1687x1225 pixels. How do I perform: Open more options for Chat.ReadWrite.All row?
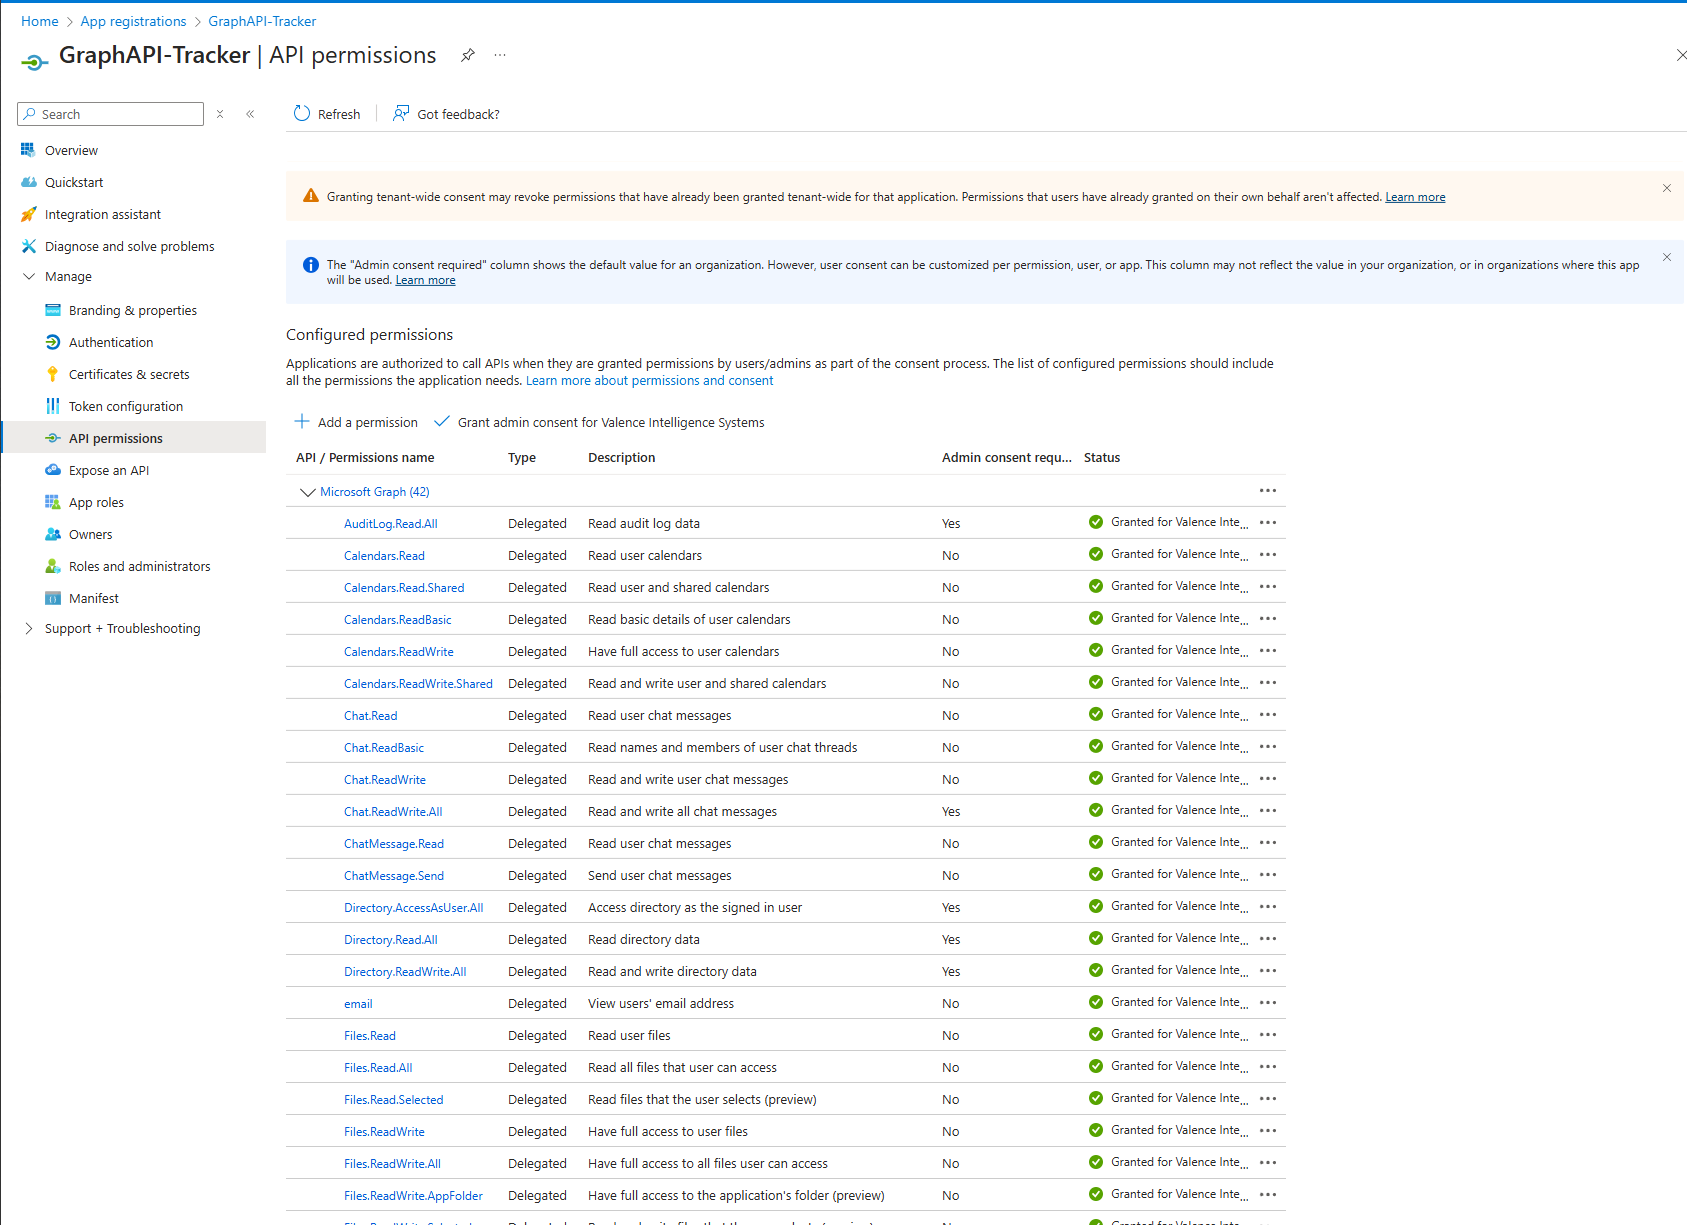coord(1268,810)
